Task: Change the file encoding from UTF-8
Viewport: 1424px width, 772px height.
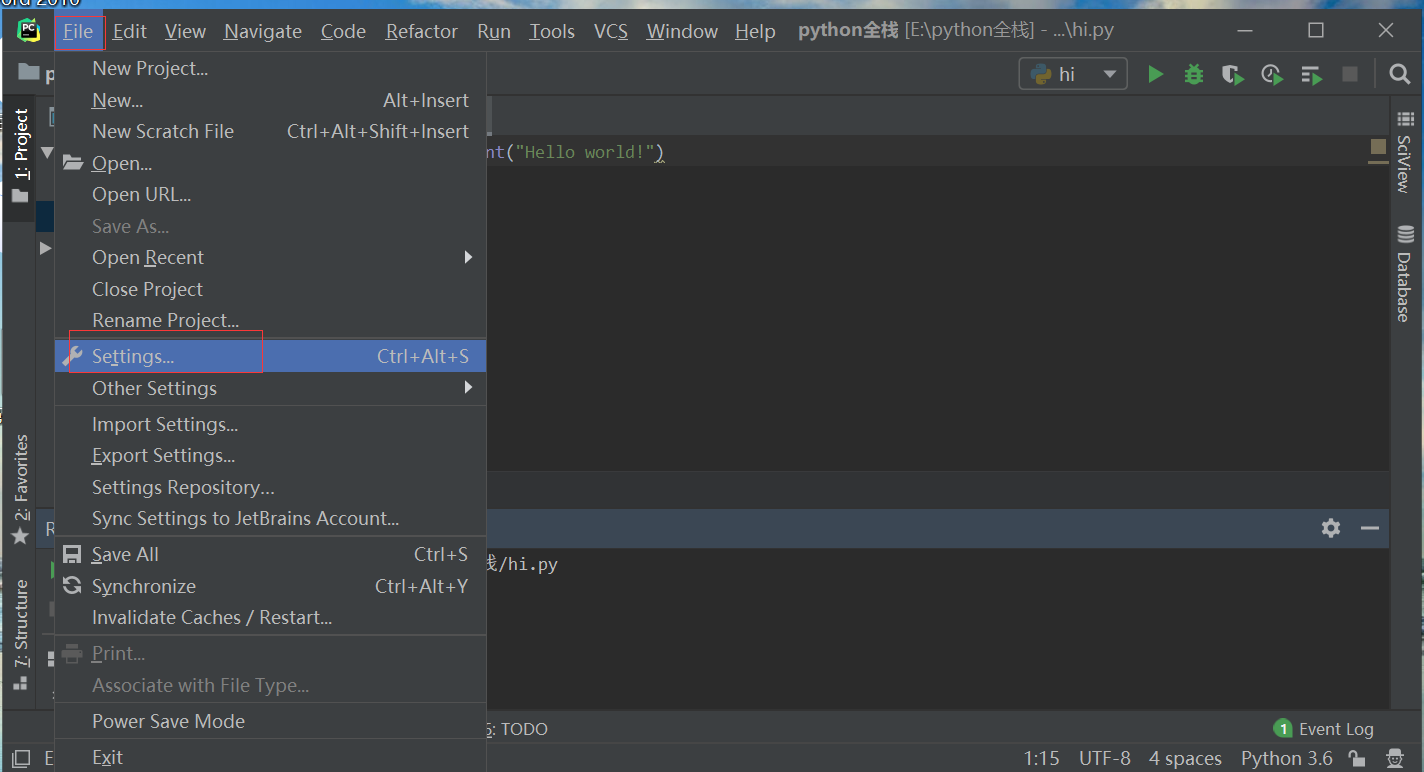Action: 1105,758
